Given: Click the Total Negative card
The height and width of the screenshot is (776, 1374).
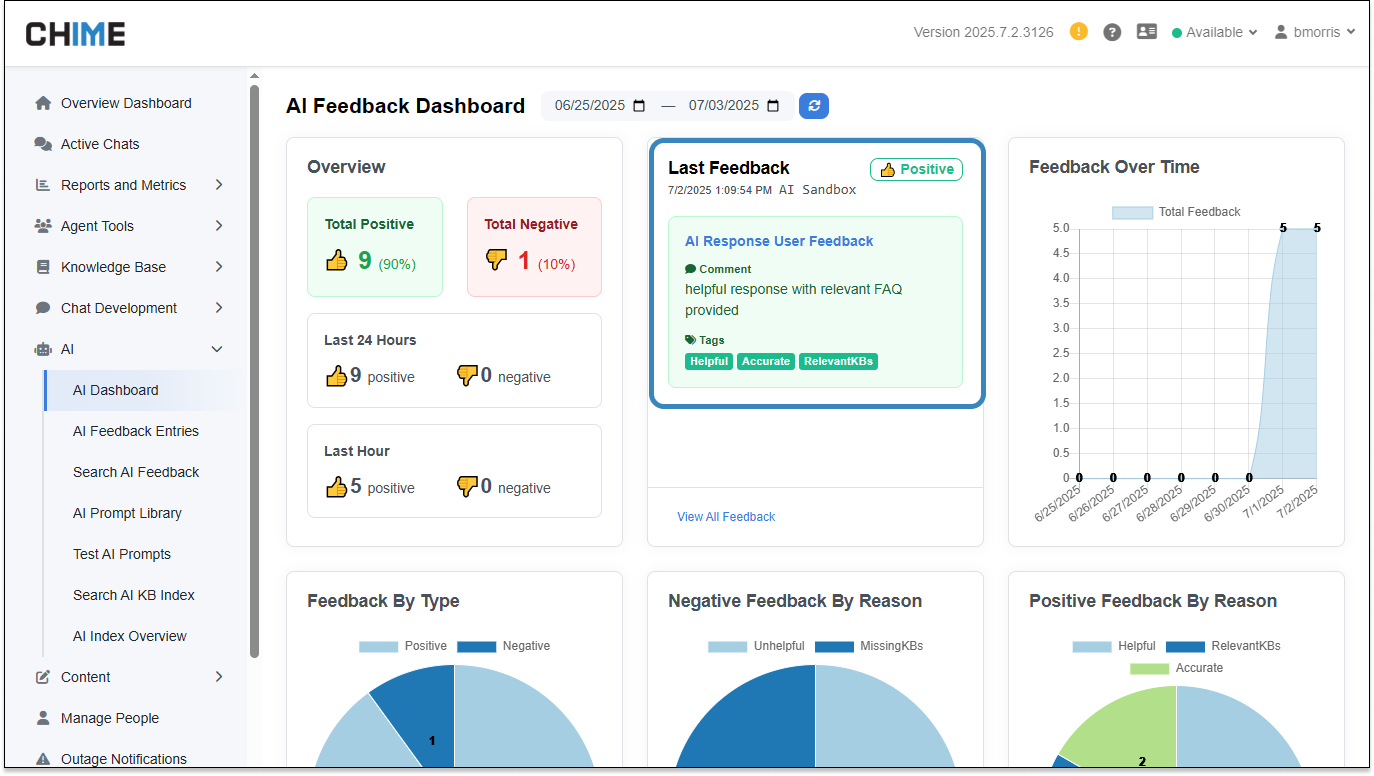Looking at the screenshot, I should 534,247.
